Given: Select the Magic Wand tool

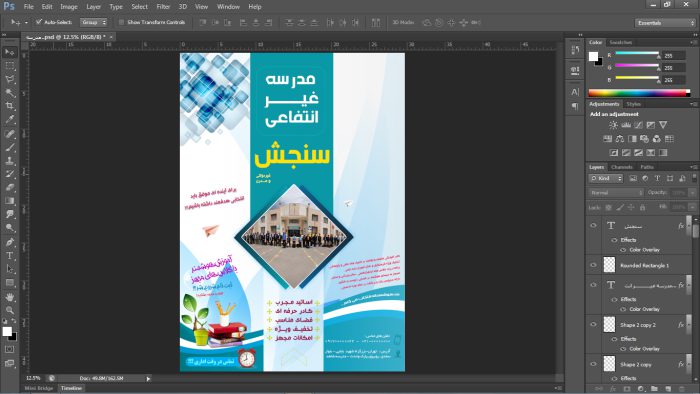Looking at the screenshot, I should pos(9,93).
